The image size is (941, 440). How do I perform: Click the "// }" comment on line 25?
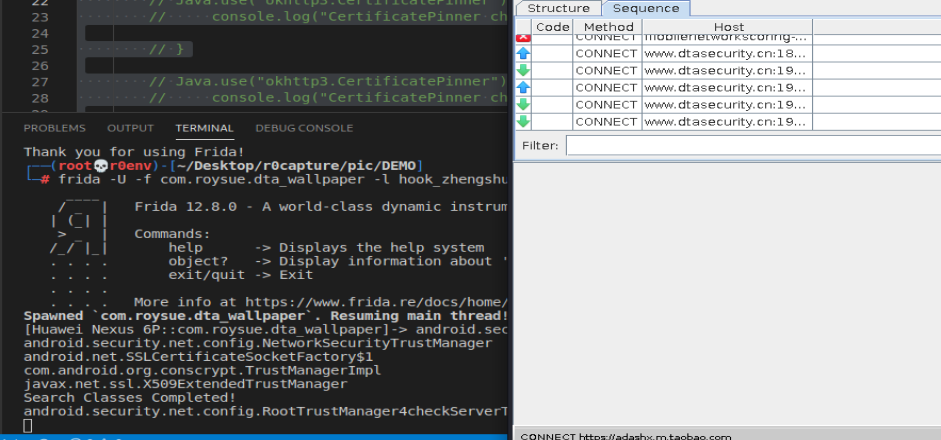(x=167, y=49)
